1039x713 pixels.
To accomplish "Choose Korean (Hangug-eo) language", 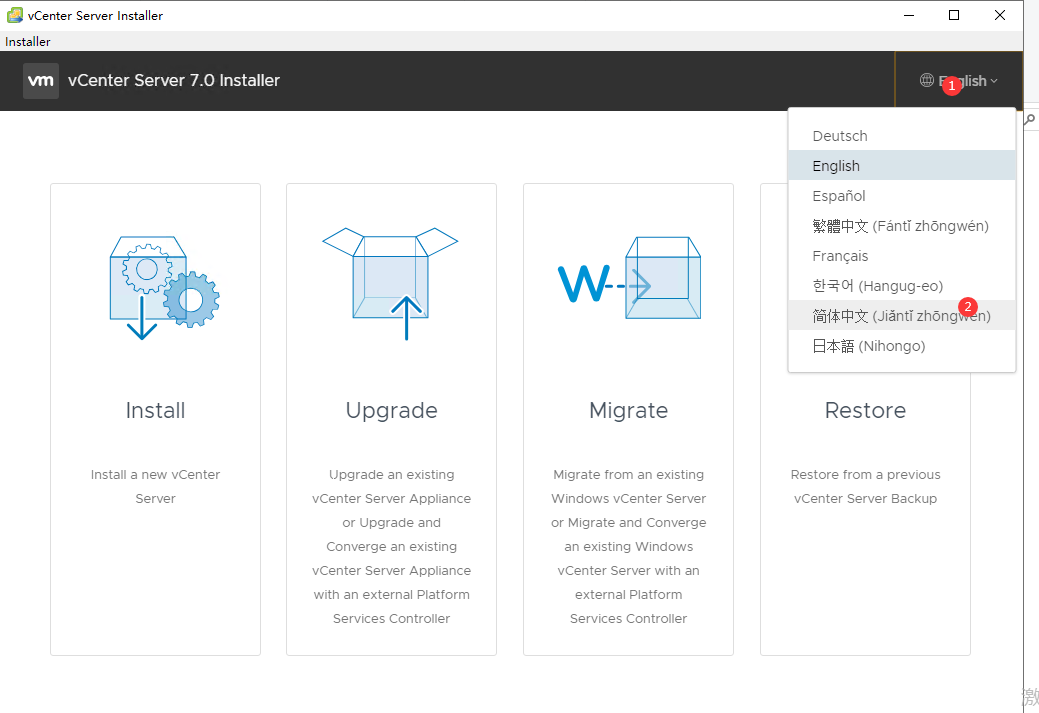I will point(877,286).
